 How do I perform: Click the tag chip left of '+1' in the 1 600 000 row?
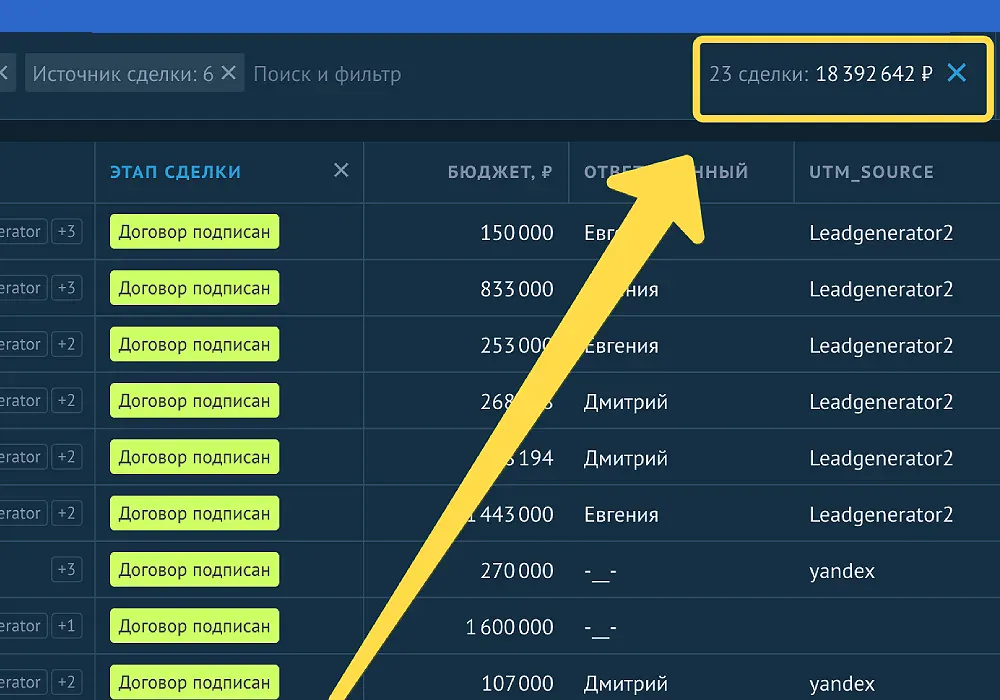click(x=23, y=626)
